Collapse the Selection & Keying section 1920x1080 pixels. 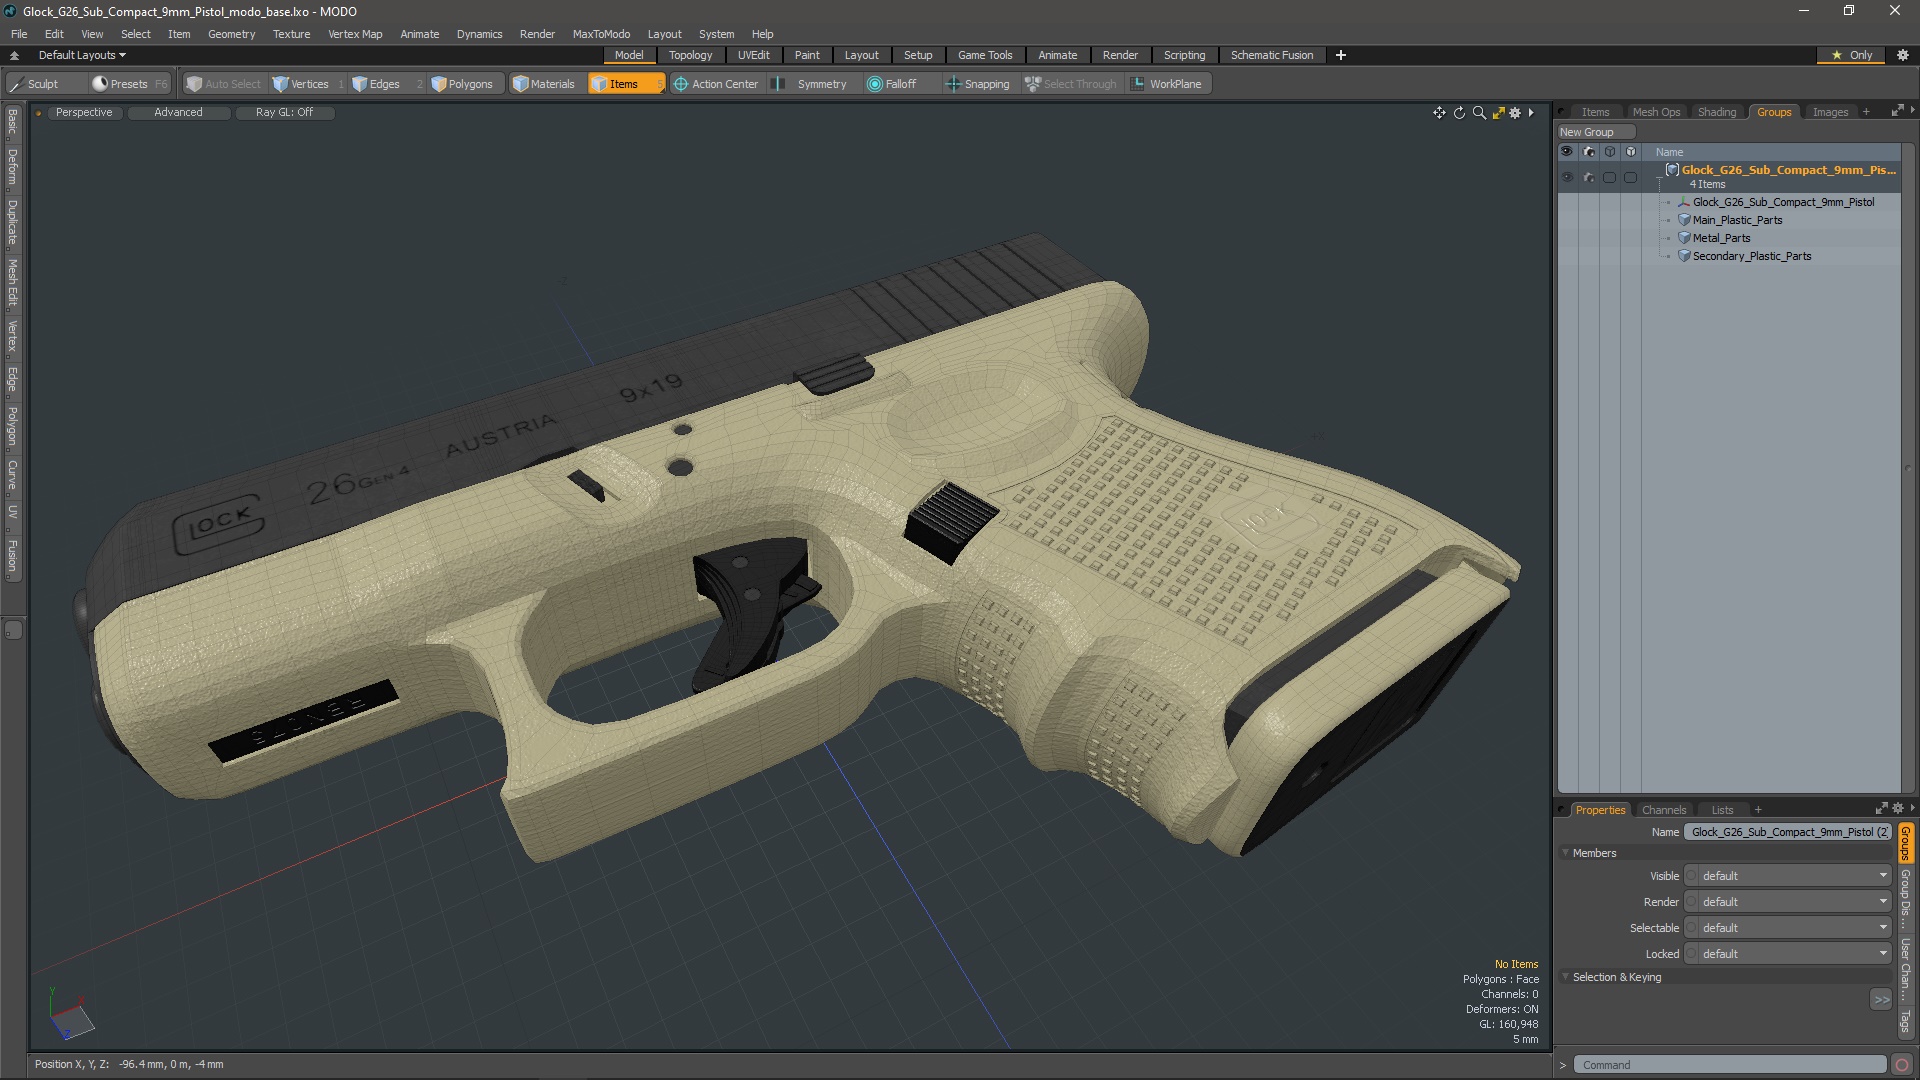[1566, 977]
